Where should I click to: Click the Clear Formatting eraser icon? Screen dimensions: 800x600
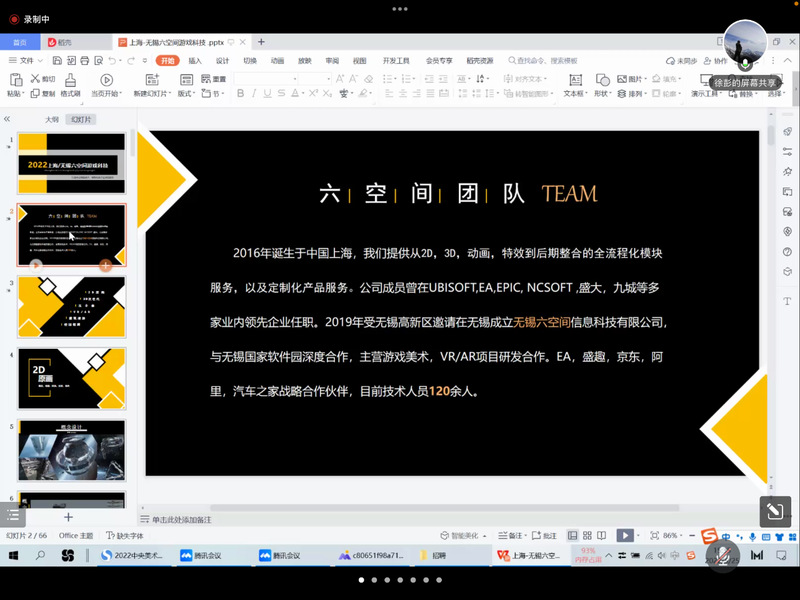point(368,79)
